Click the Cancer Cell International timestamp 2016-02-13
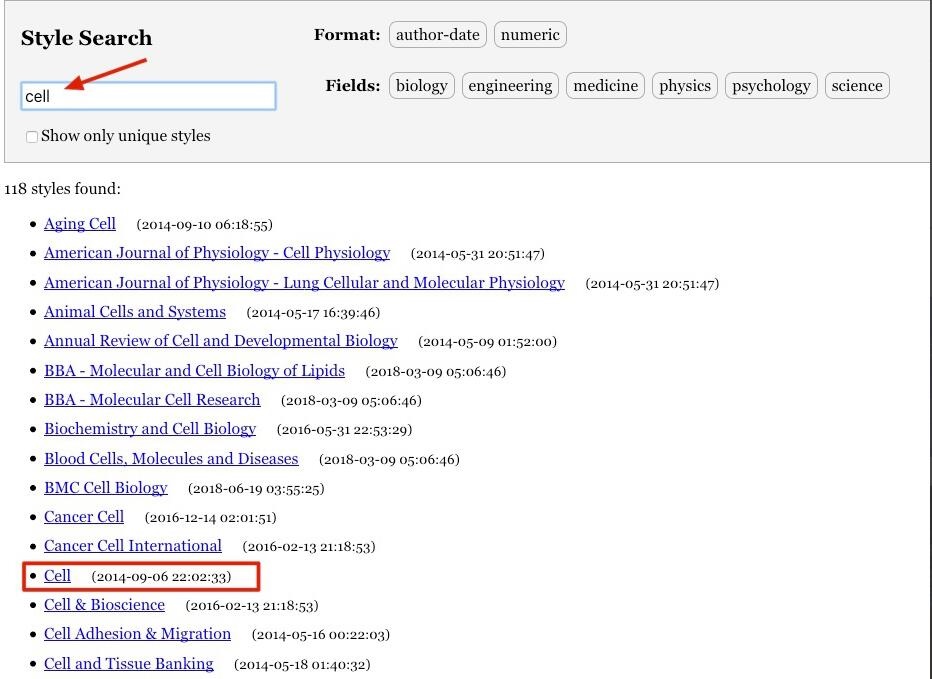Image resolution: width=932 pixels, height=679 pixels. [x=309, y=547]
